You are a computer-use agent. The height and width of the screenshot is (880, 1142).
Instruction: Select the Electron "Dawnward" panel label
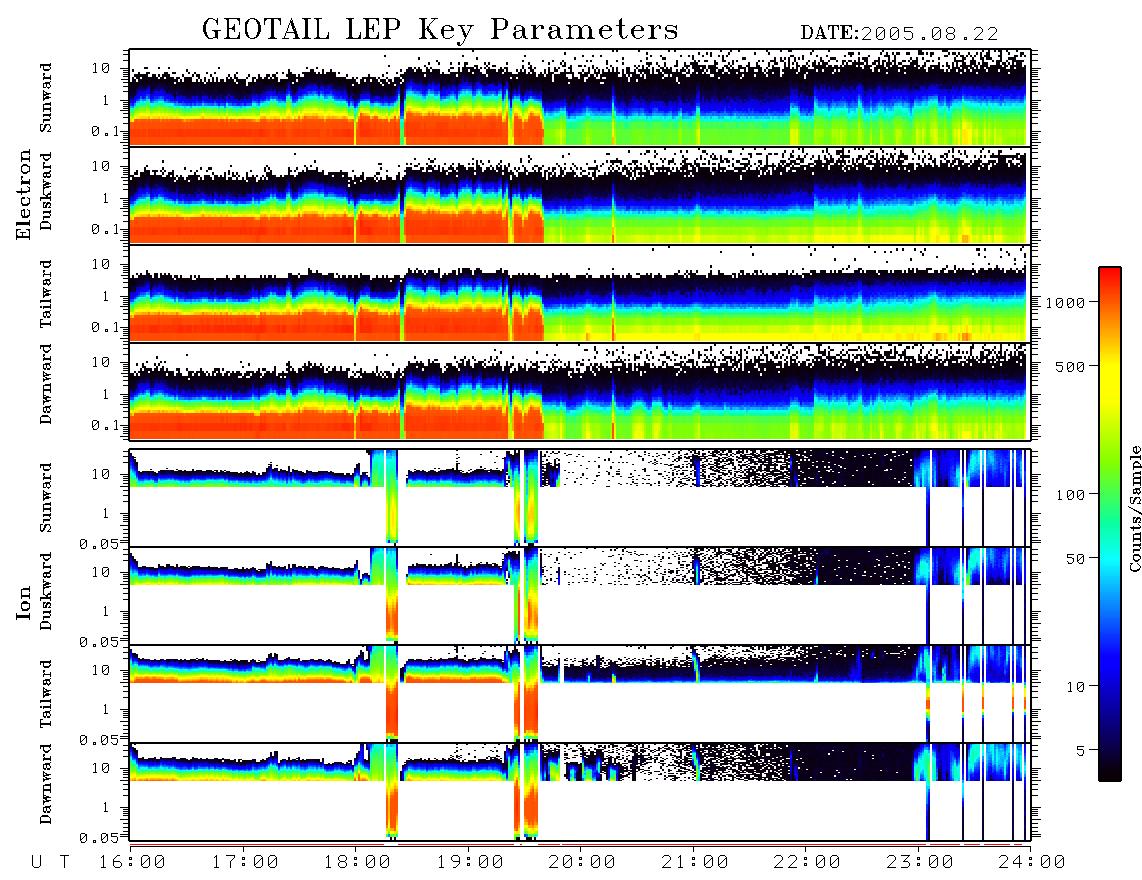click(46, 384)
